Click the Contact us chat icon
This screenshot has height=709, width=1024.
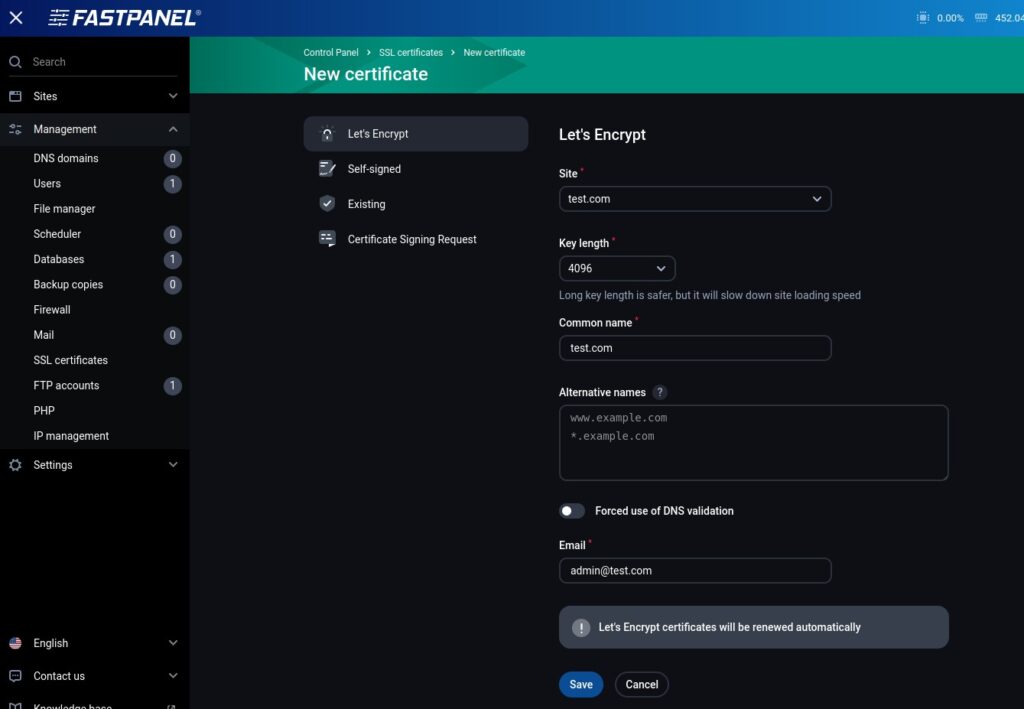(x=15, y=676)
